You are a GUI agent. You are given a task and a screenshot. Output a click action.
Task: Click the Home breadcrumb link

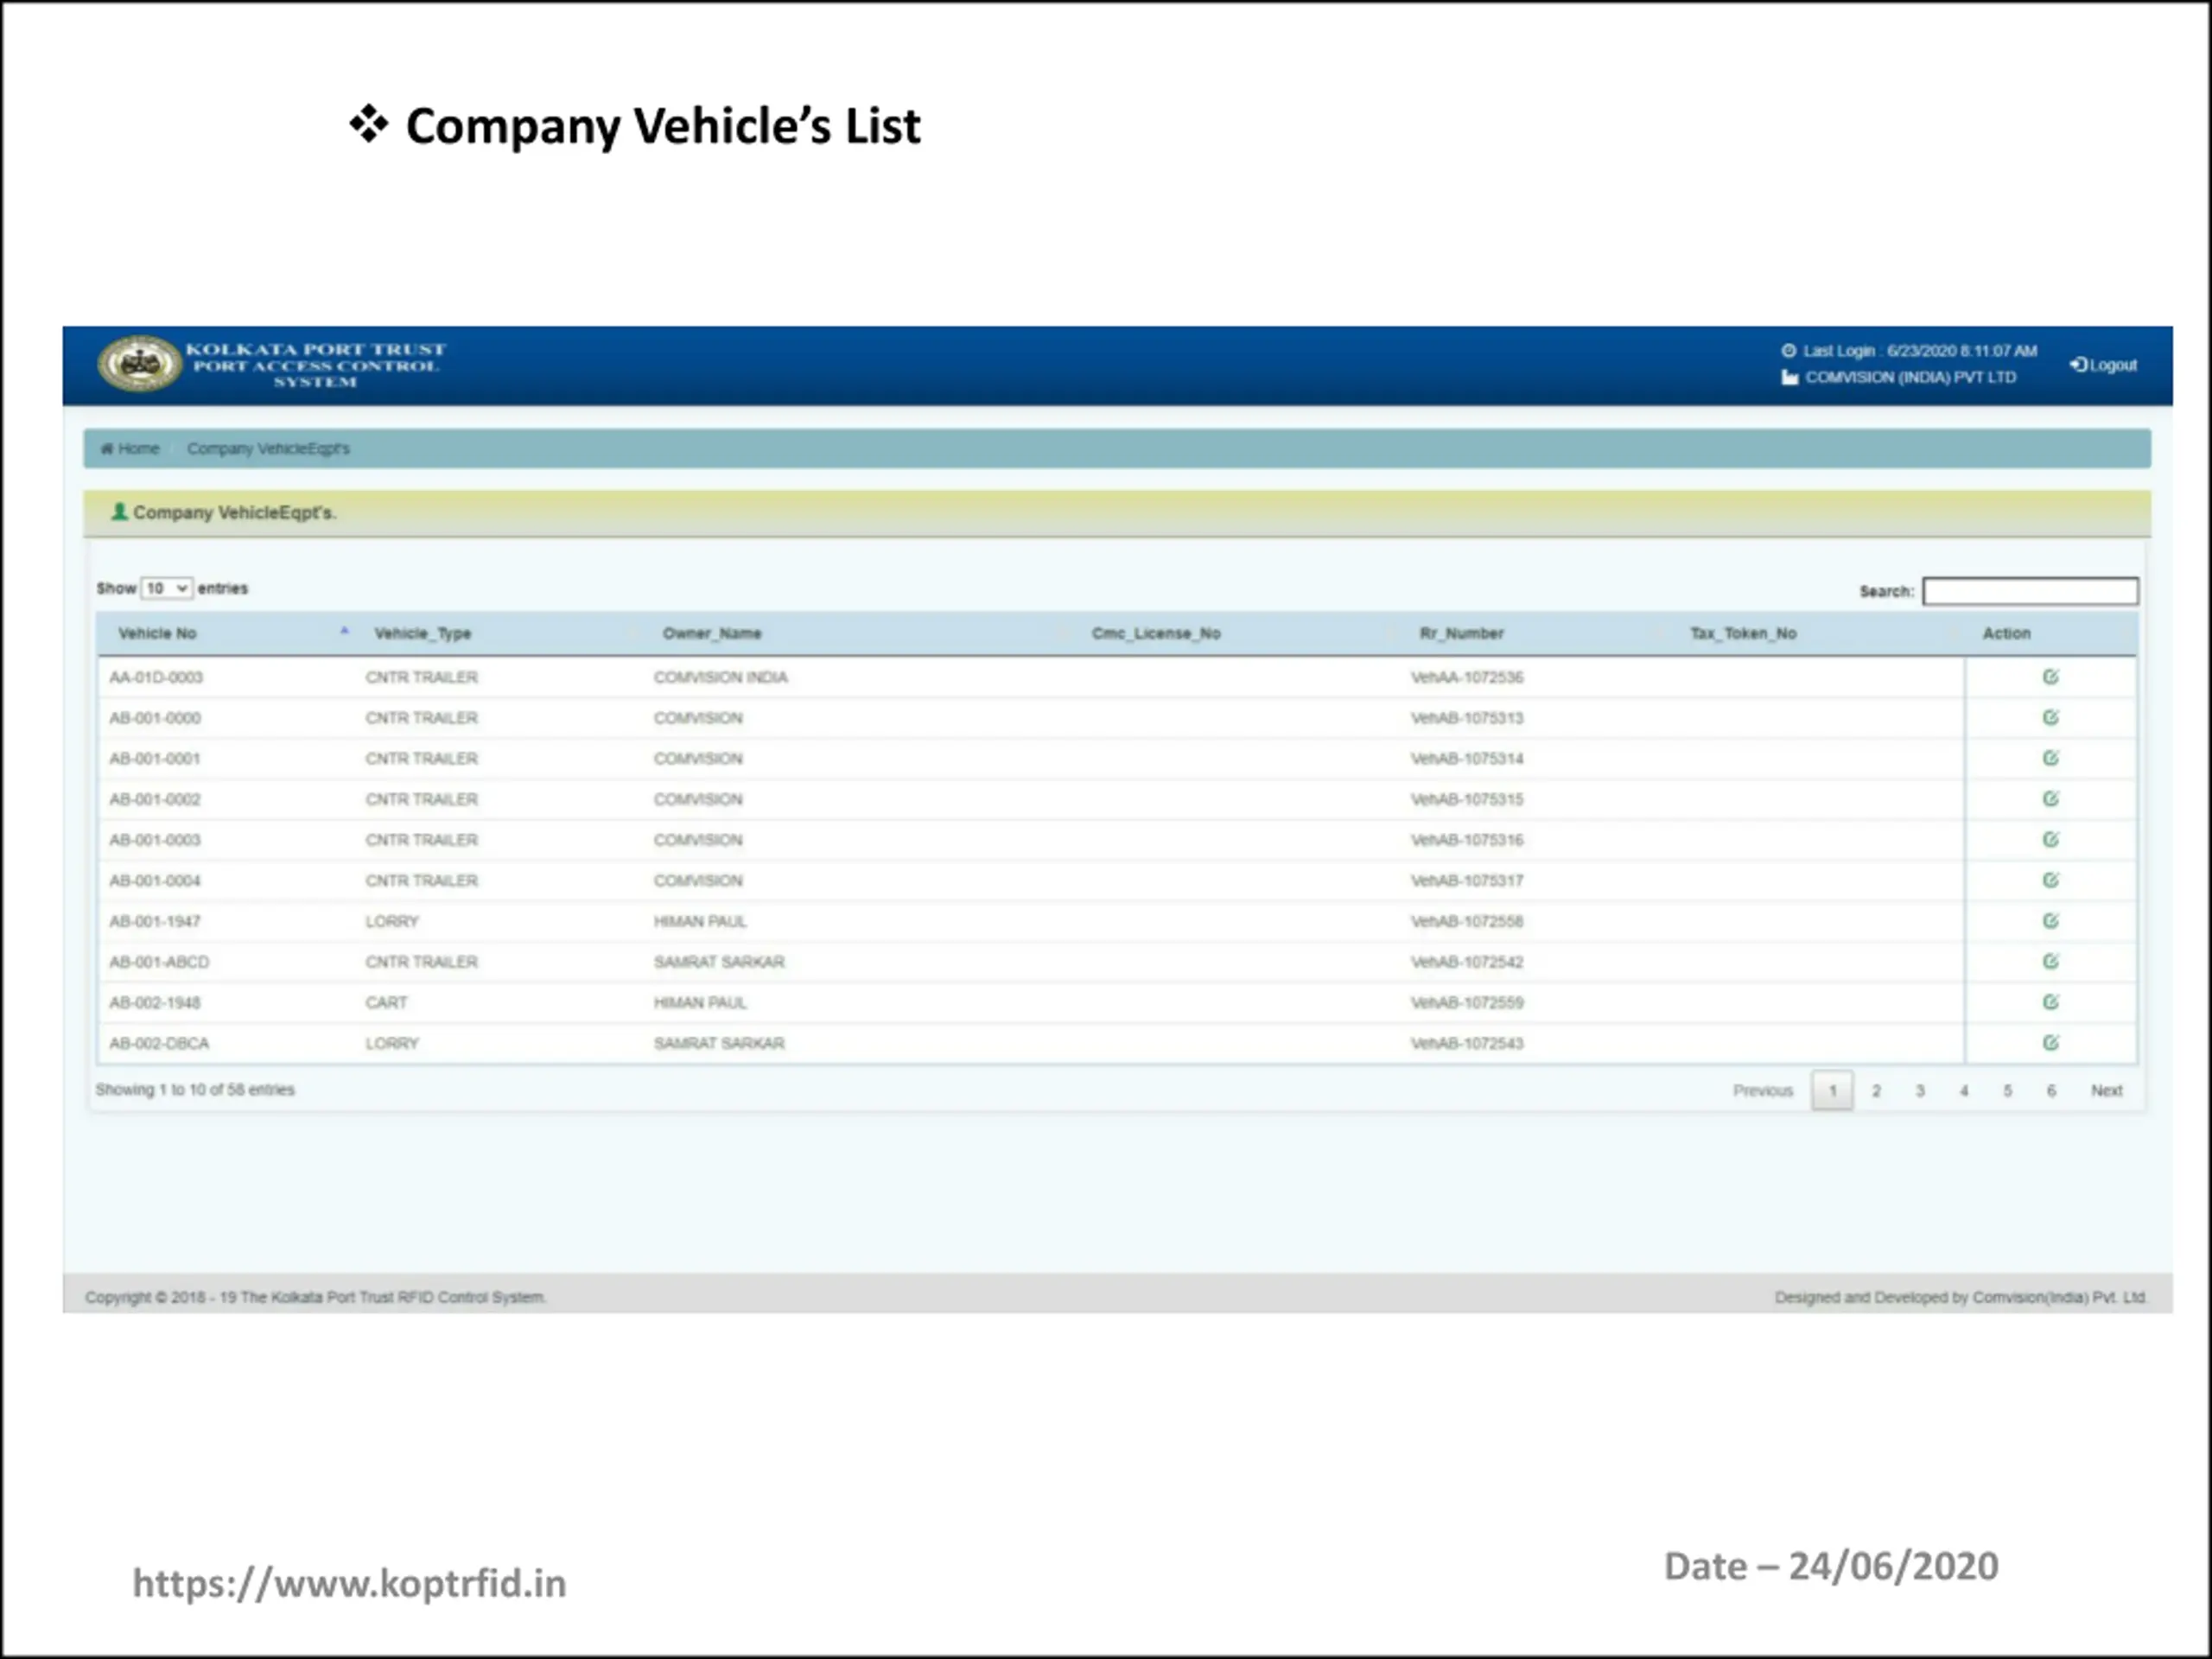[139, 449]
